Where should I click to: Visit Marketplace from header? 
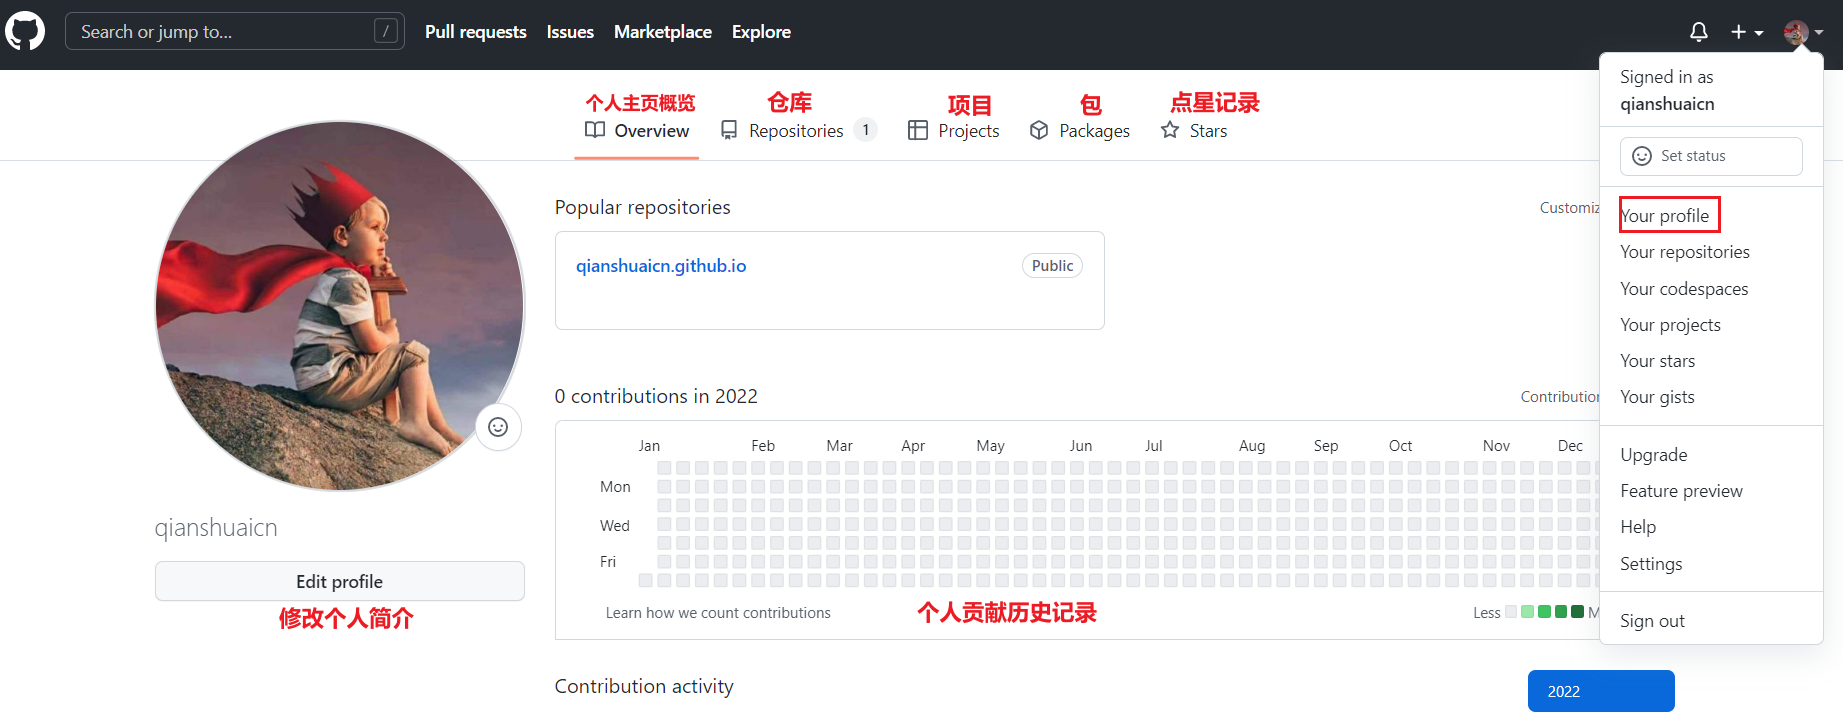tap(662, 32)
